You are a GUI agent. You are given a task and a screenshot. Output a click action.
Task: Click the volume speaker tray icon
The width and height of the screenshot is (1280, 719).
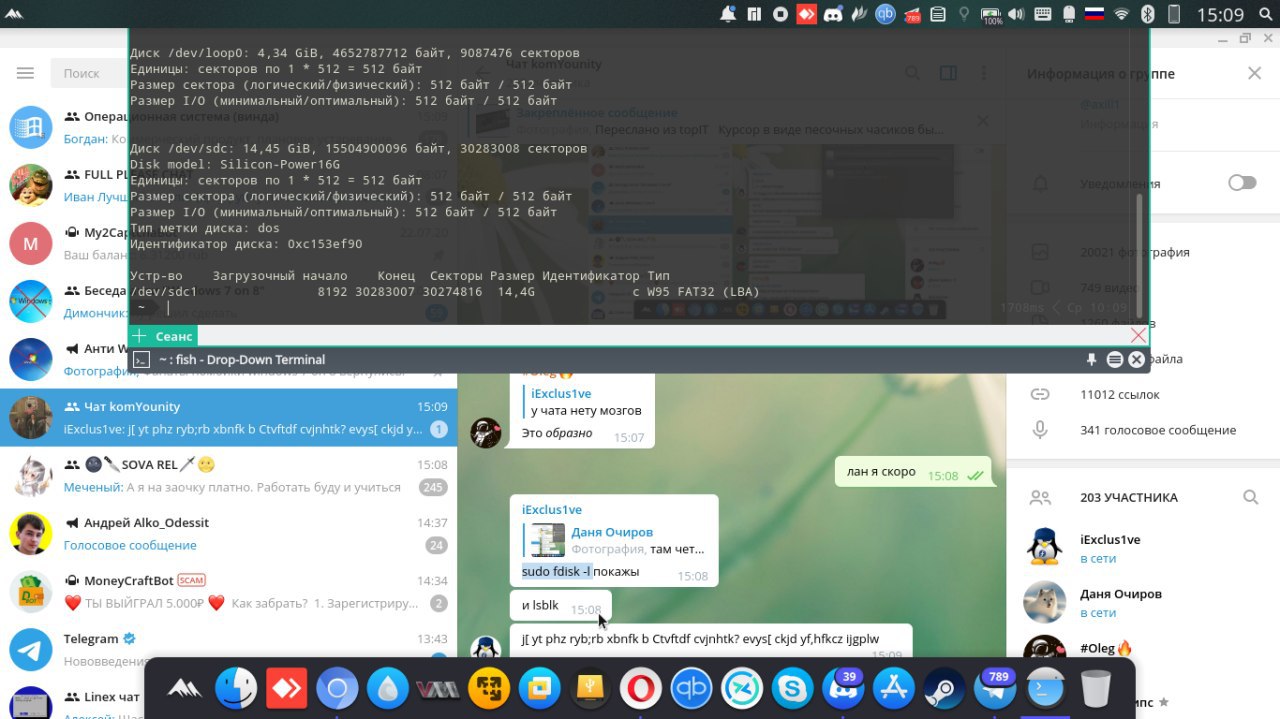point(1017,14)
